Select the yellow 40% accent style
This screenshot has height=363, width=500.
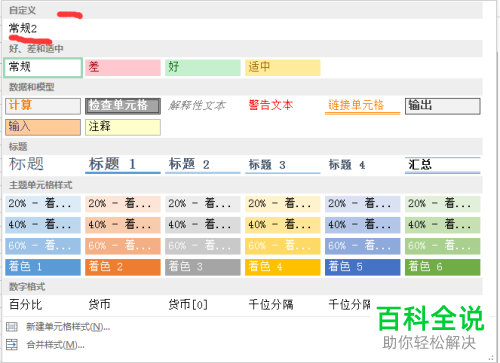point(283,225)
